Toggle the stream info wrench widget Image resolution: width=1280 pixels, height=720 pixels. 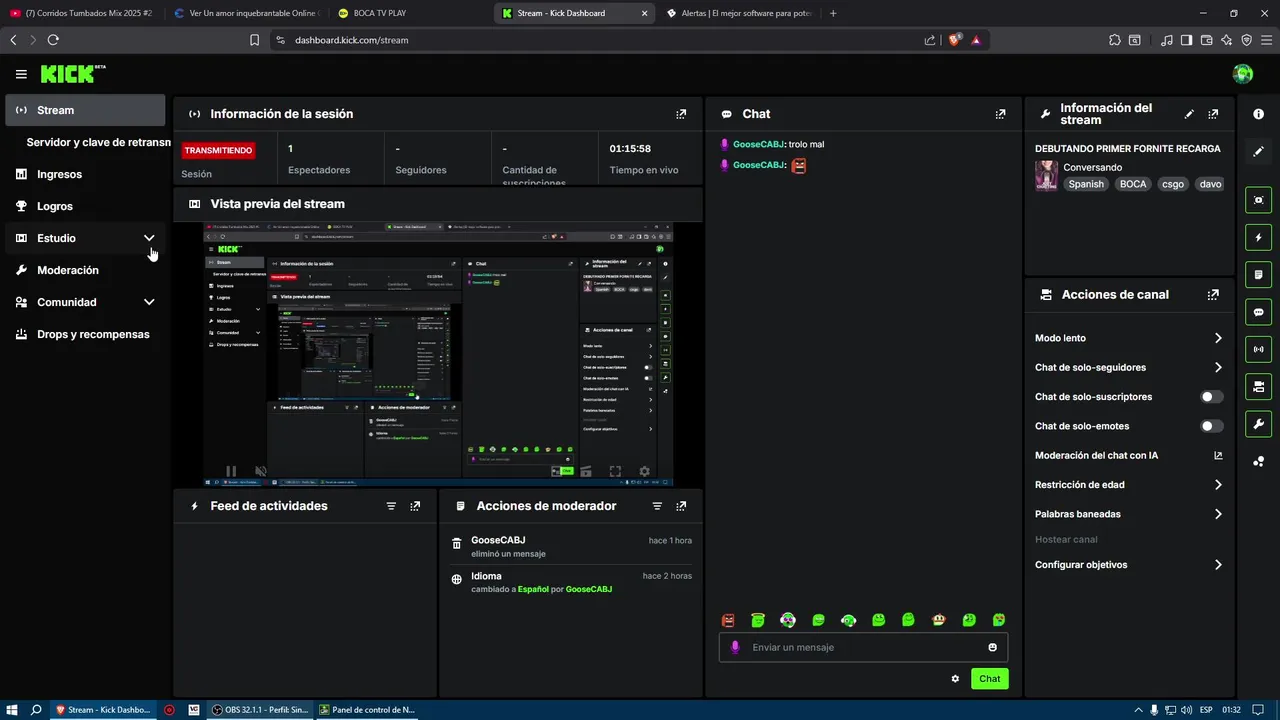[1258, 423]
